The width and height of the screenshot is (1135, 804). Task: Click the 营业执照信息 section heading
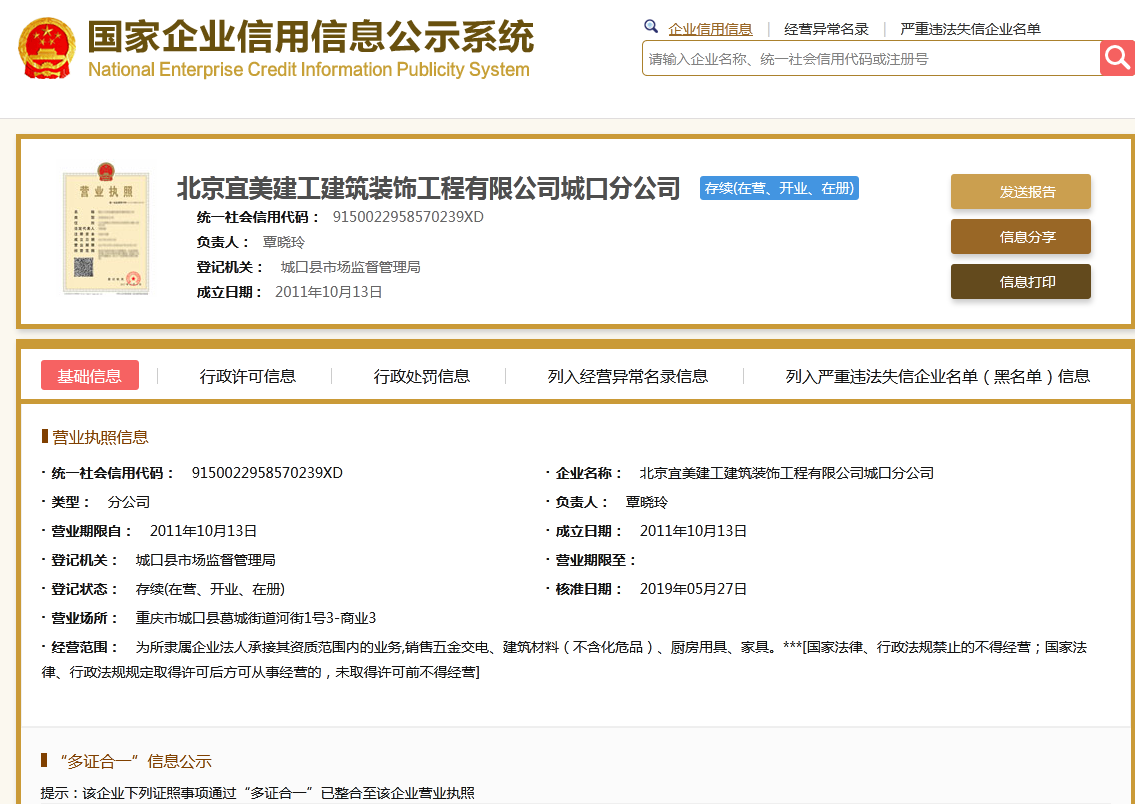click(x=100, y=437)
